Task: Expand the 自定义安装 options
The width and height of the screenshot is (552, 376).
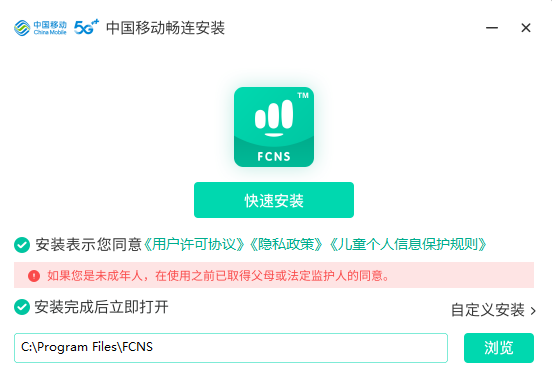Action: tap(493, 310)
